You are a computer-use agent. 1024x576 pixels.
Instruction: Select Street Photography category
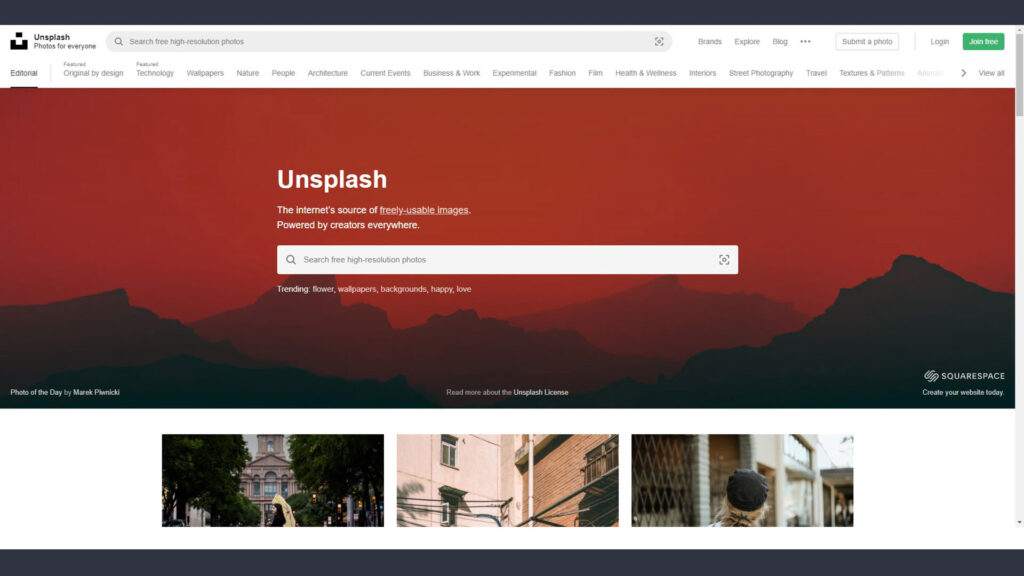(x=761, y=73)
